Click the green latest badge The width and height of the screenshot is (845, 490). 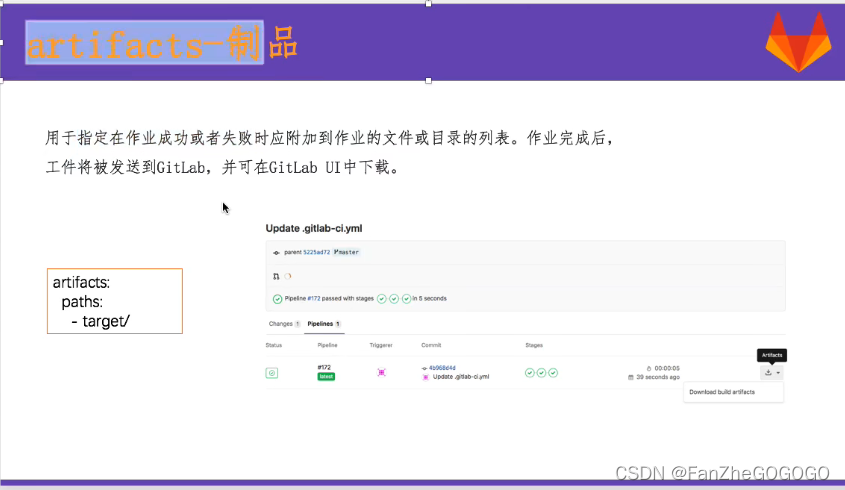[x=326, y=376]
